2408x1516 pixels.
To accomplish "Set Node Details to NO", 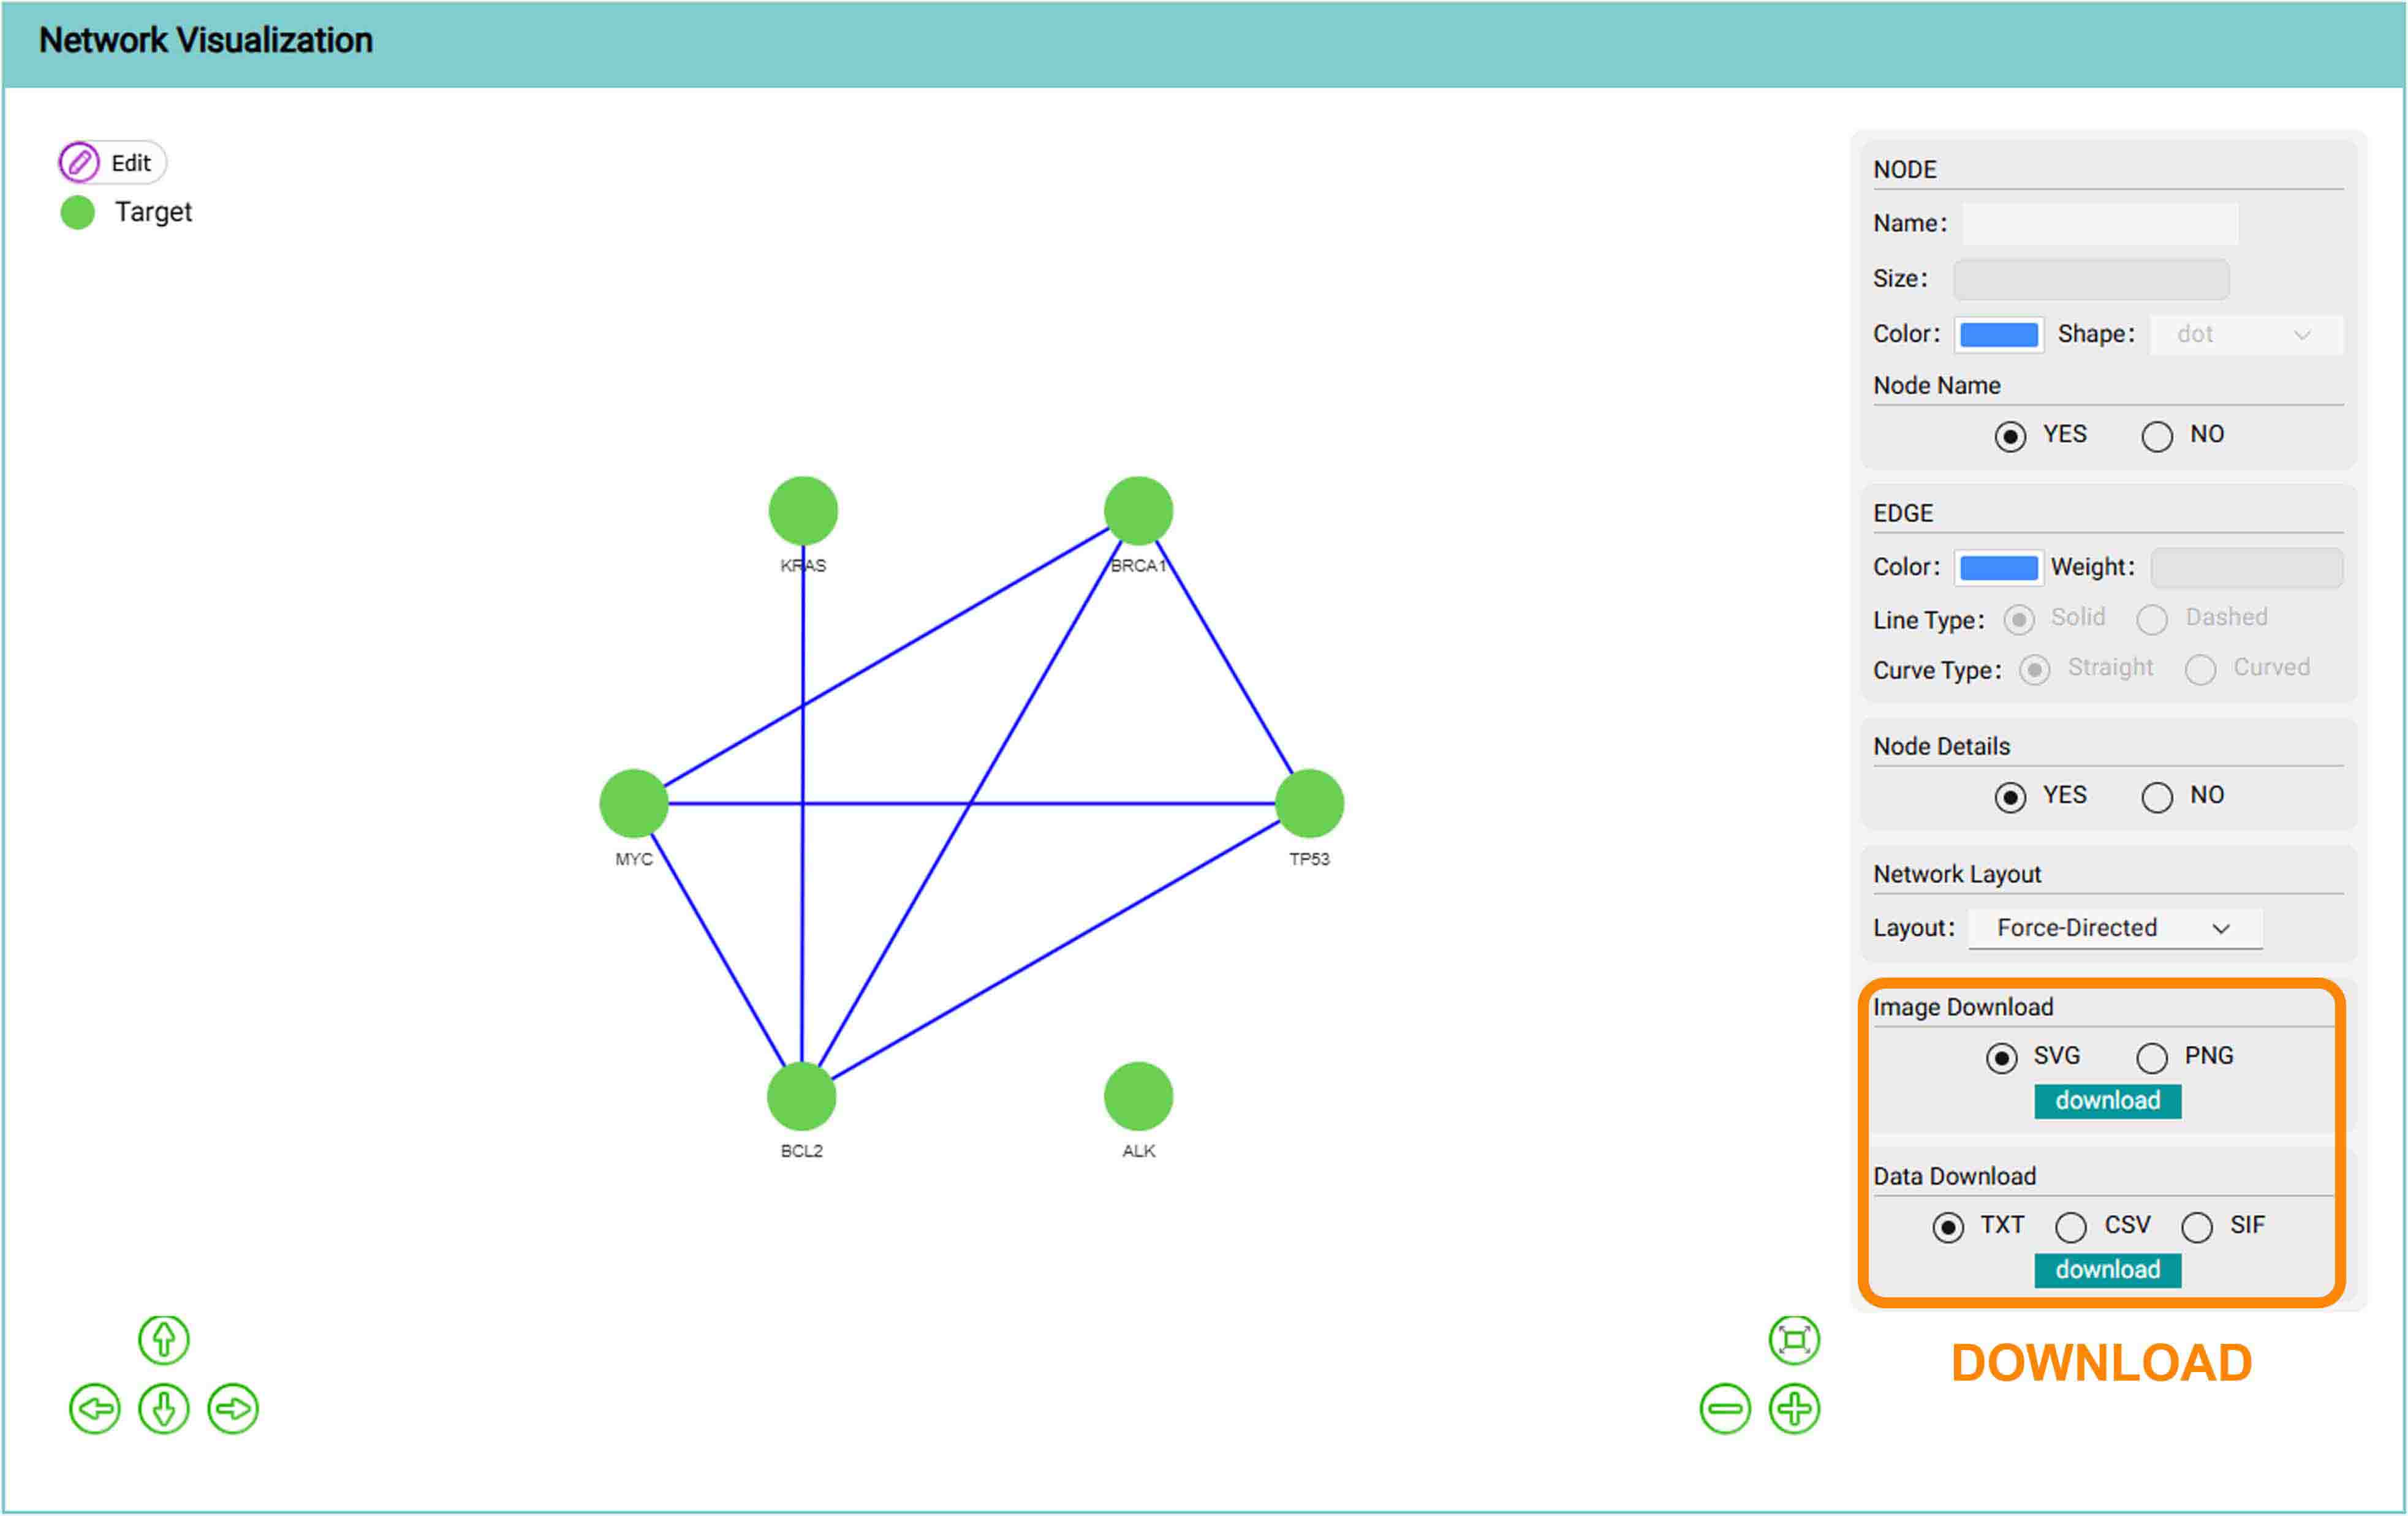I will tap(2157, 797).
